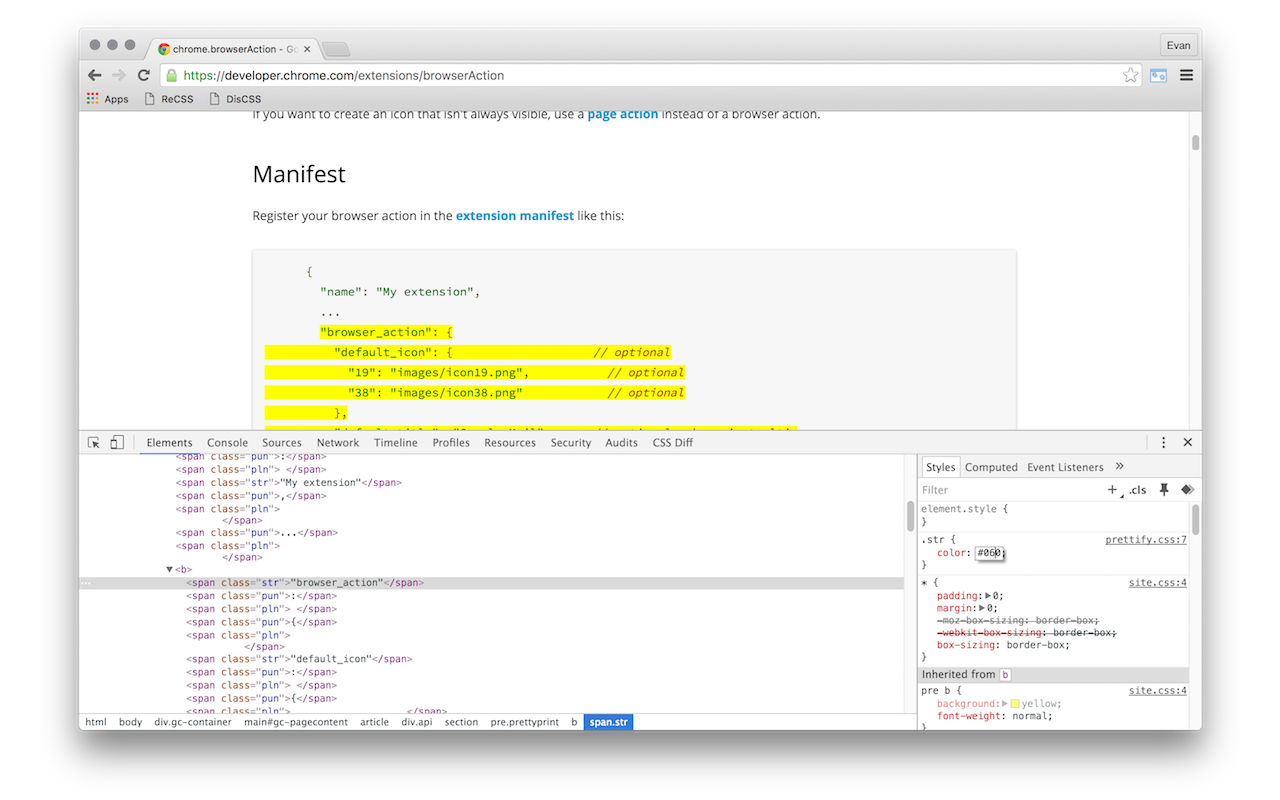Switch to the Timeline panel tab
The width and height of the screenshot is (1280, 800).
(x=396, y=442)
